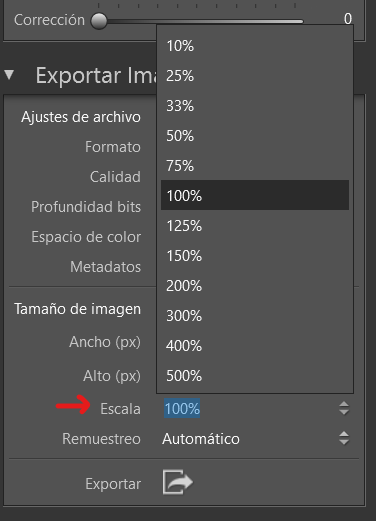Select 25% scale option
Viewport: 376px width, 521px height.
click(x=255, y=76)
